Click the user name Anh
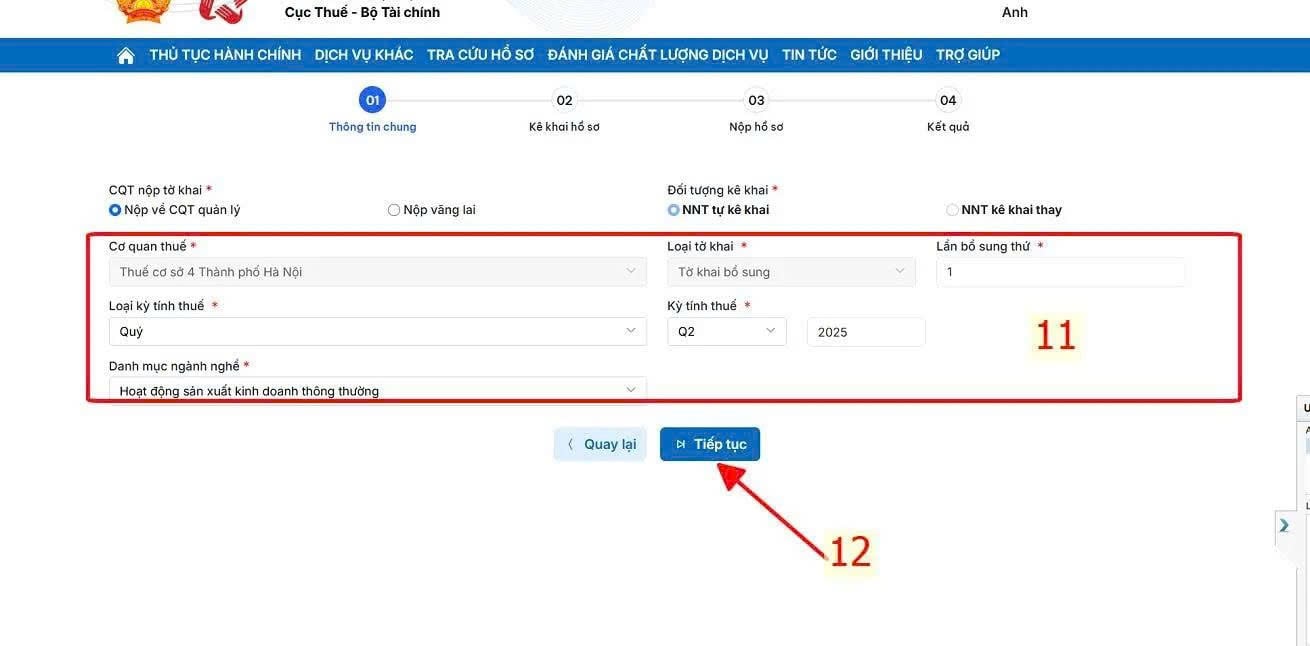The image size is (1310, 646). pos(1015,12)
